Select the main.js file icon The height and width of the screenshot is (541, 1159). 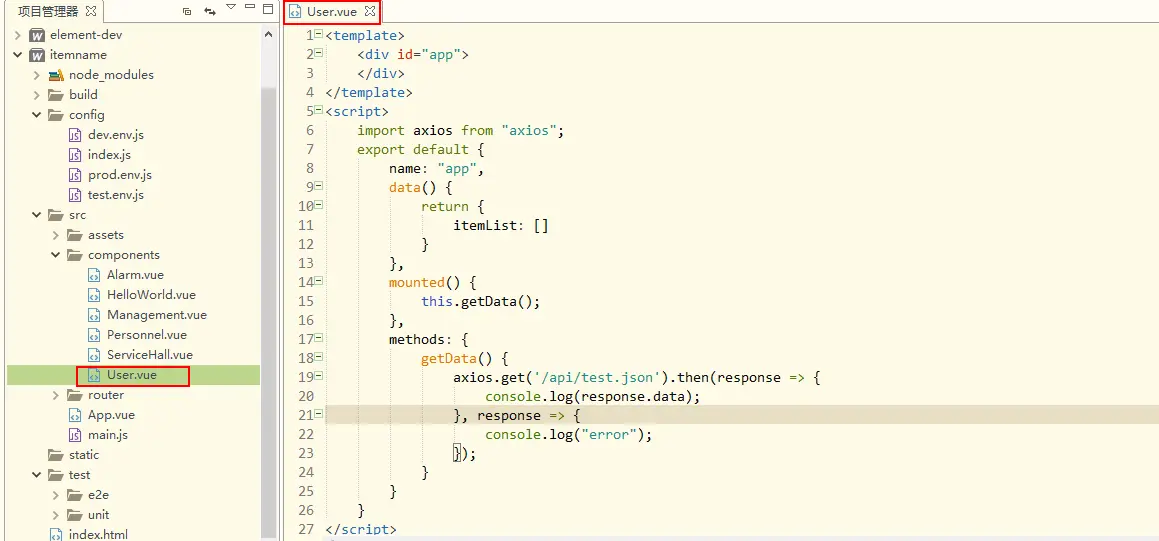[x=75, y=435]
